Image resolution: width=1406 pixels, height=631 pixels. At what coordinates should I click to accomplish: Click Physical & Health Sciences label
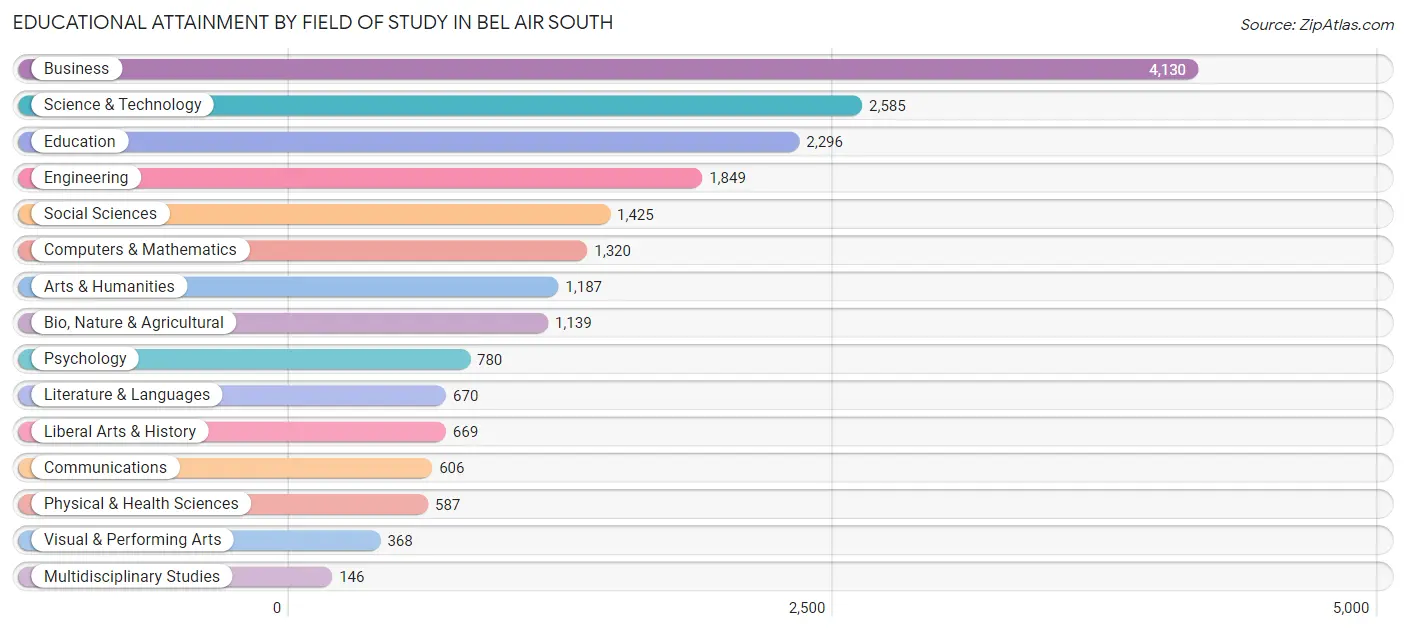coord(141,504)
